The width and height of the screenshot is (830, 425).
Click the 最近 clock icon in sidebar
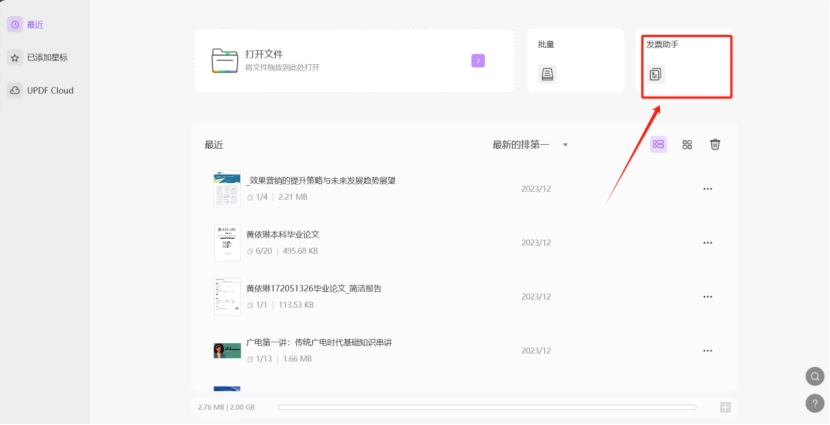(15, 25)
